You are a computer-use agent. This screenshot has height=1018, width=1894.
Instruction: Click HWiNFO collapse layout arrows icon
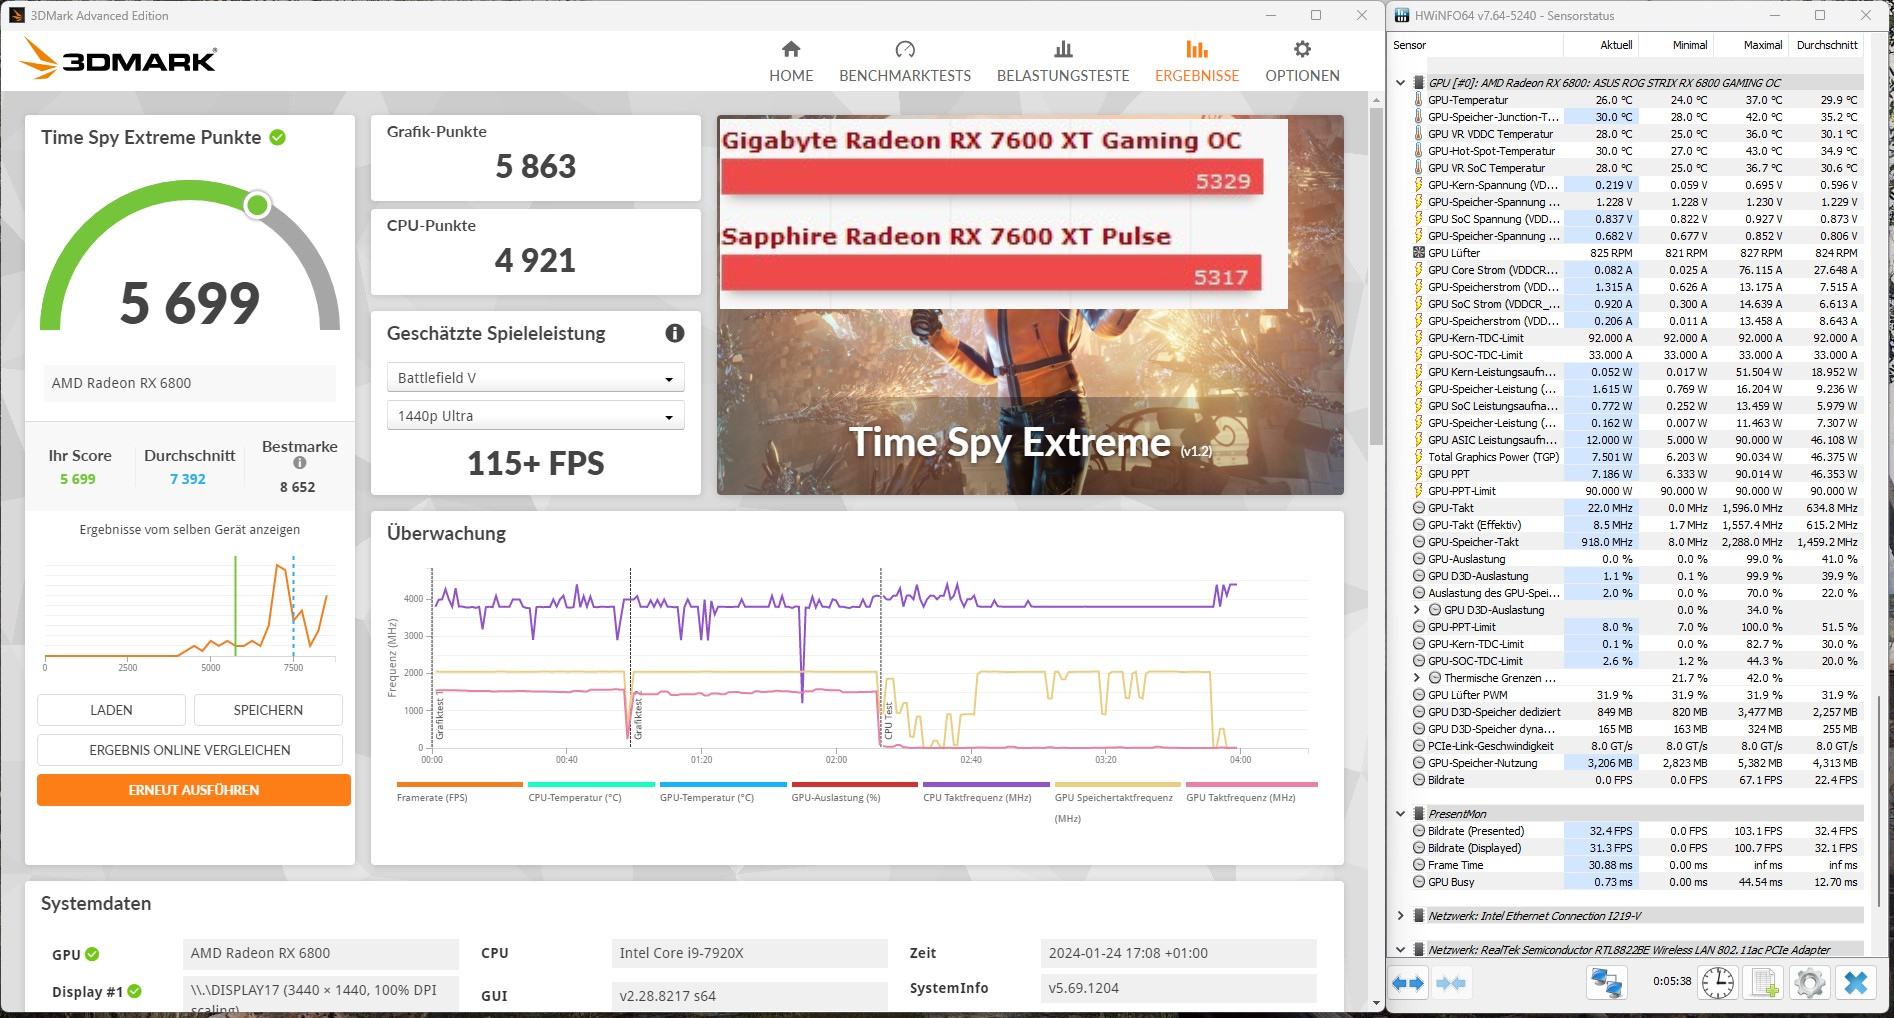1451,983
